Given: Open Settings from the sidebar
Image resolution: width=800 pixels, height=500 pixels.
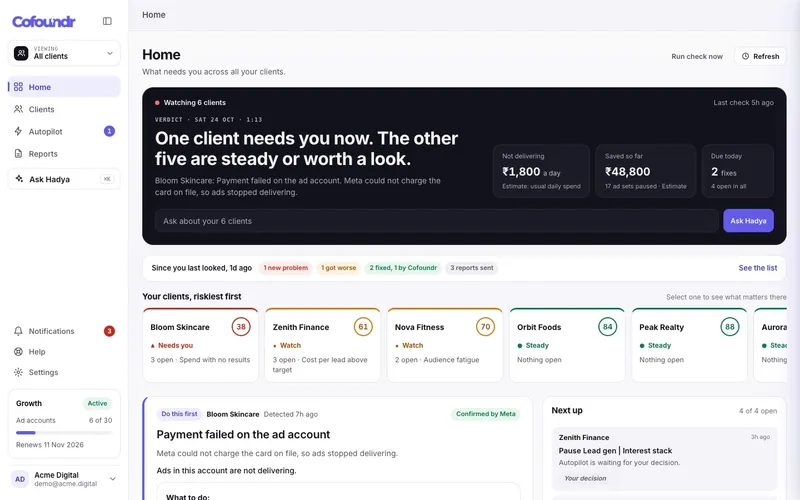Looking at the screenshot, I should click(64, 372).
